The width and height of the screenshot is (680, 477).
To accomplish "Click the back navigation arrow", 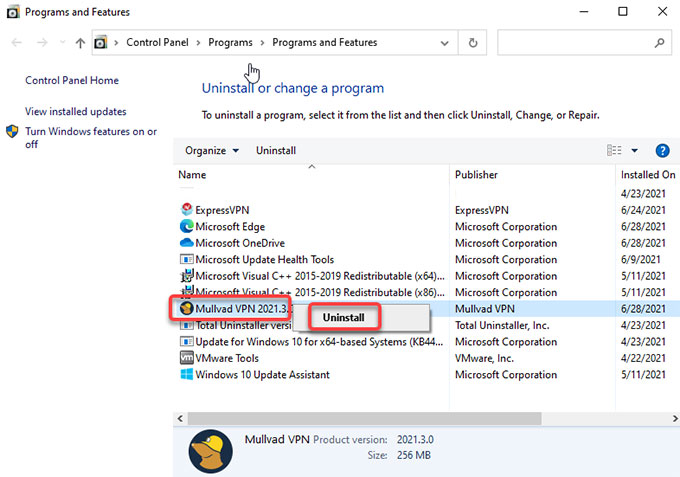I will point(16,42).
